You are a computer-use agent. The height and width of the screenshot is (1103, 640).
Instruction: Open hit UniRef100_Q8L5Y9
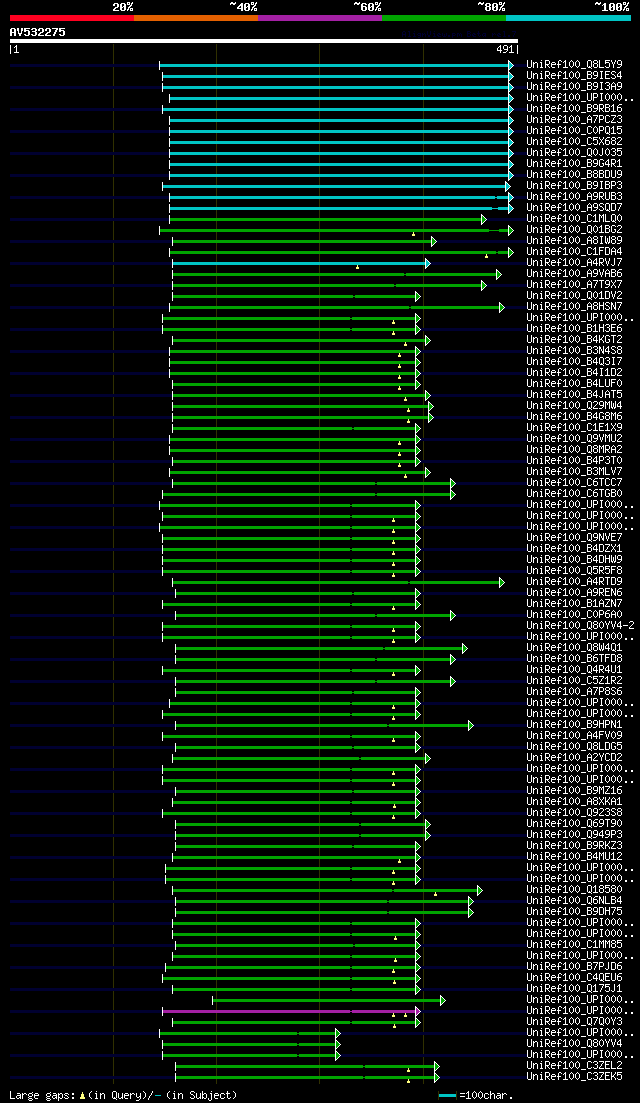(574, 65)
